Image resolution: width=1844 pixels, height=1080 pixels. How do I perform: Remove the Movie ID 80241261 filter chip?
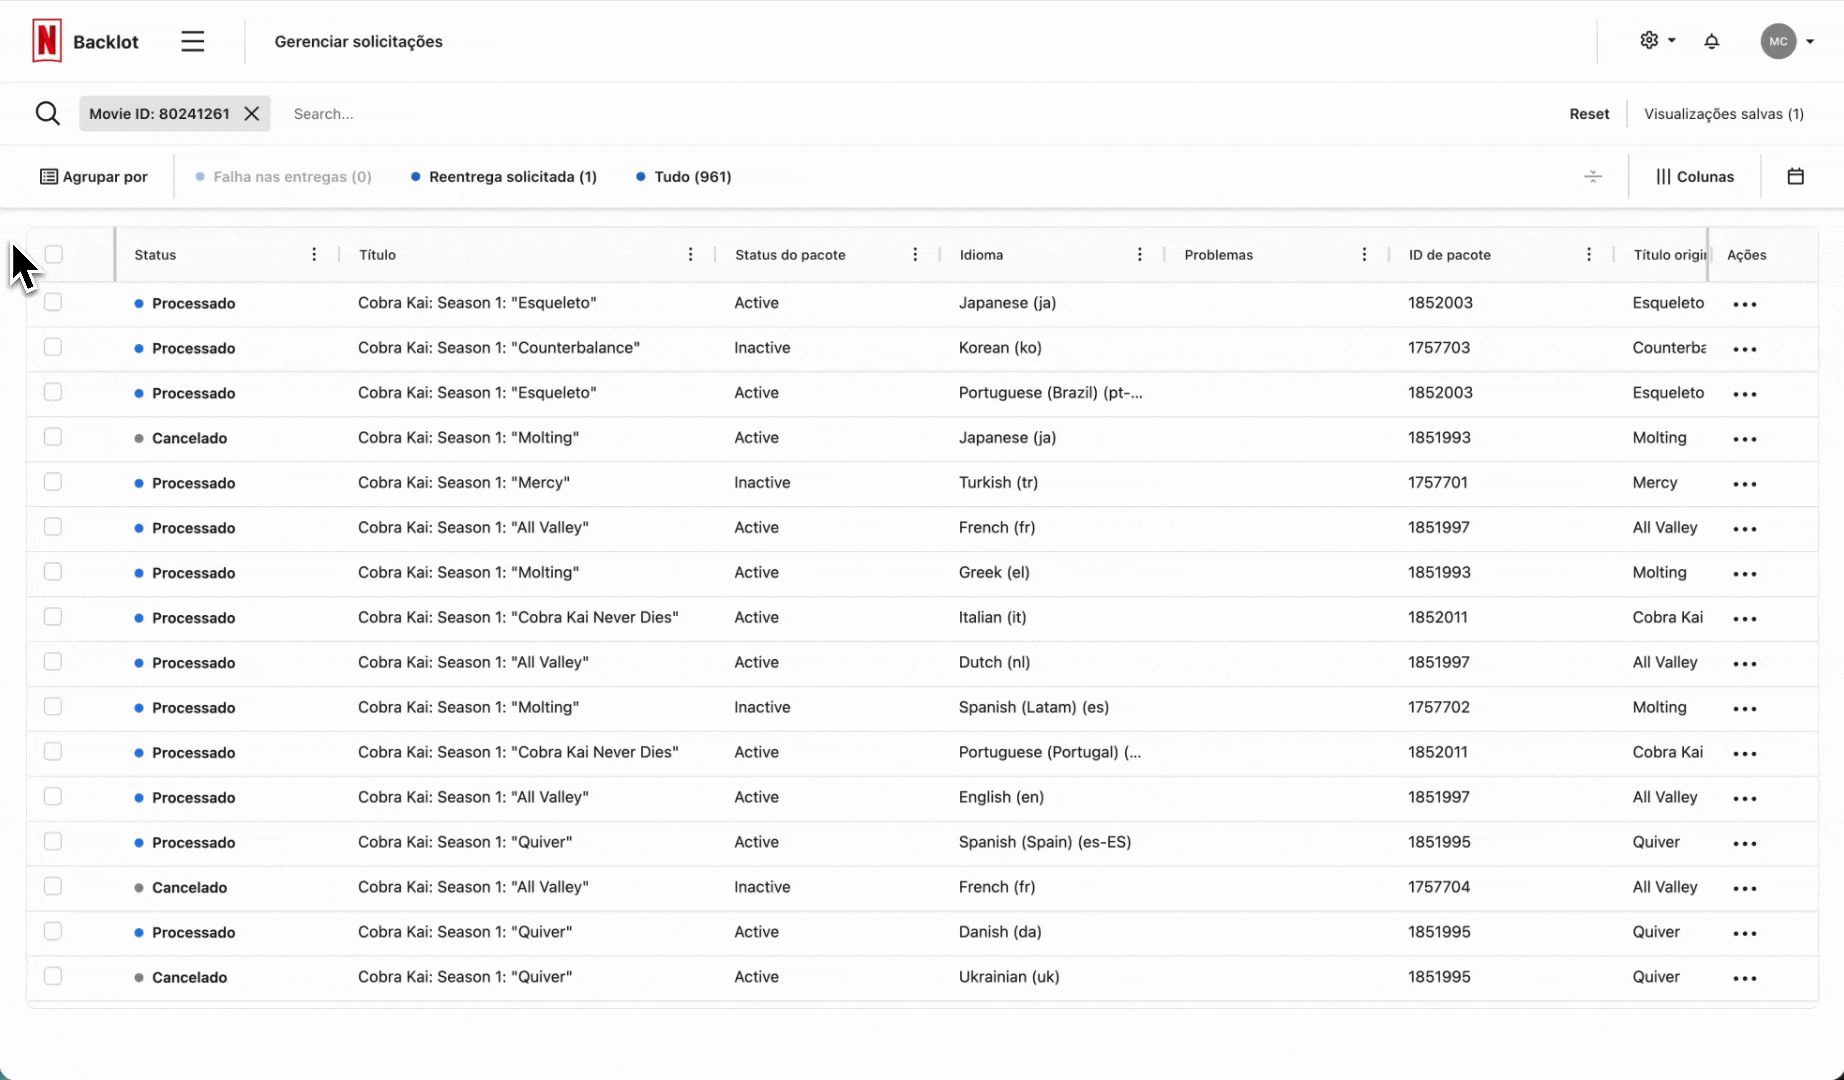(x=252, y=114)
